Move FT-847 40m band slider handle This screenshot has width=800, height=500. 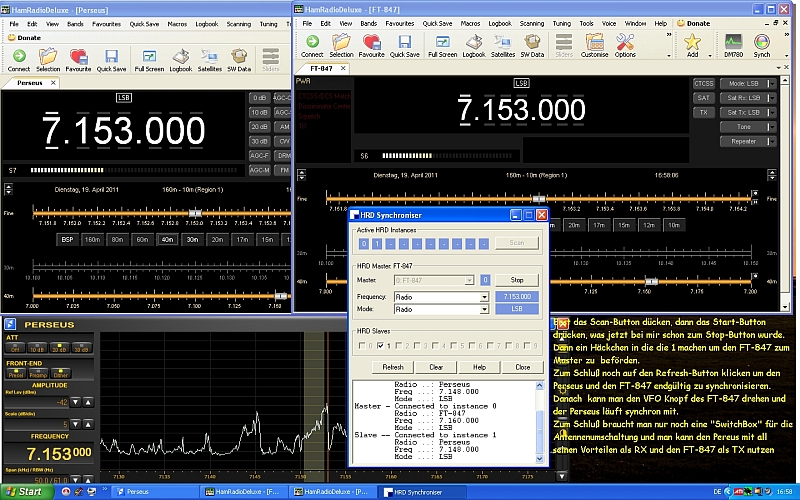pos(652,282)
